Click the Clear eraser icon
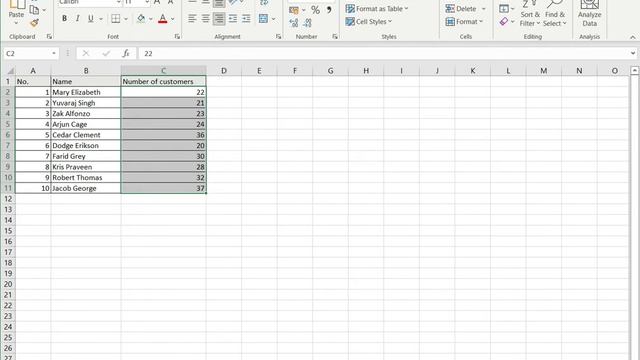The image size is (640, 360). click(x=504, y=22)
